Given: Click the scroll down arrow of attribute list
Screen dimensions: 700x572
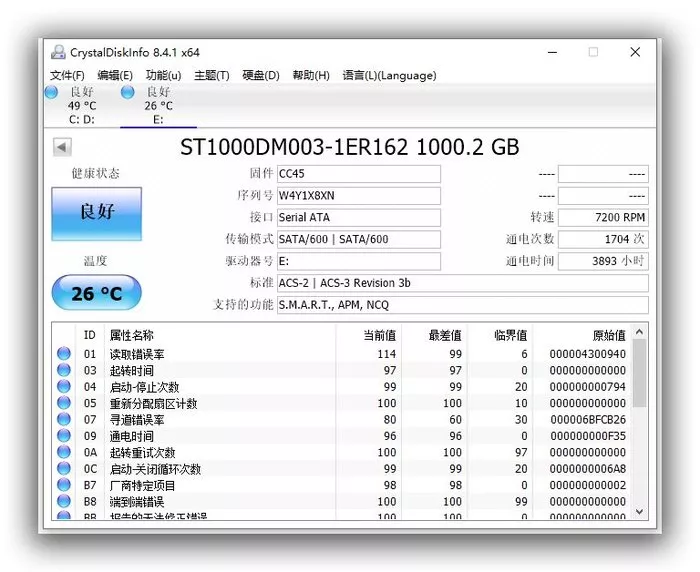Looking at the screenshot, I should click(639, 512).
